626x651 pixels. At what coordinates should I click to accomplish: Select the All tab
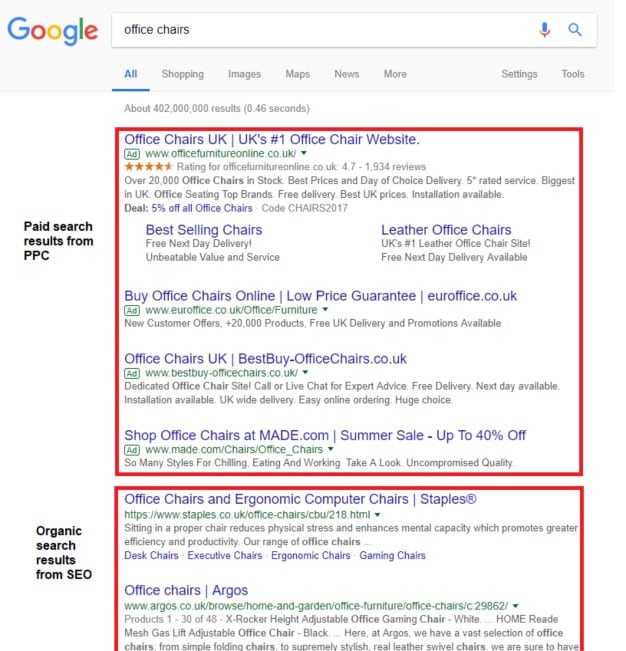pyautogui.click(x=131, y=74)
